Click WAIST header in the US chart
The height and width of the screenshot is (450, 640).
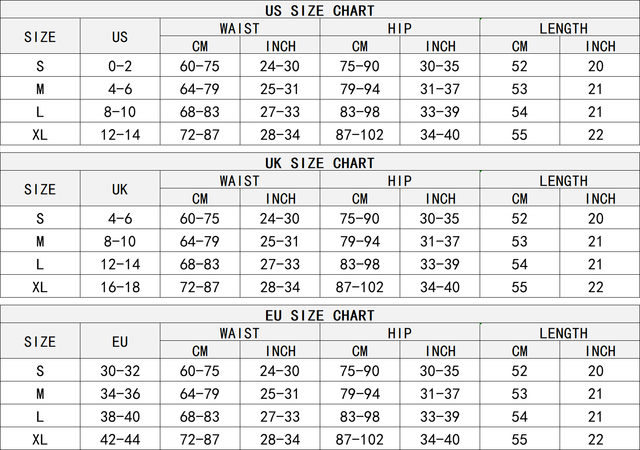240,28
